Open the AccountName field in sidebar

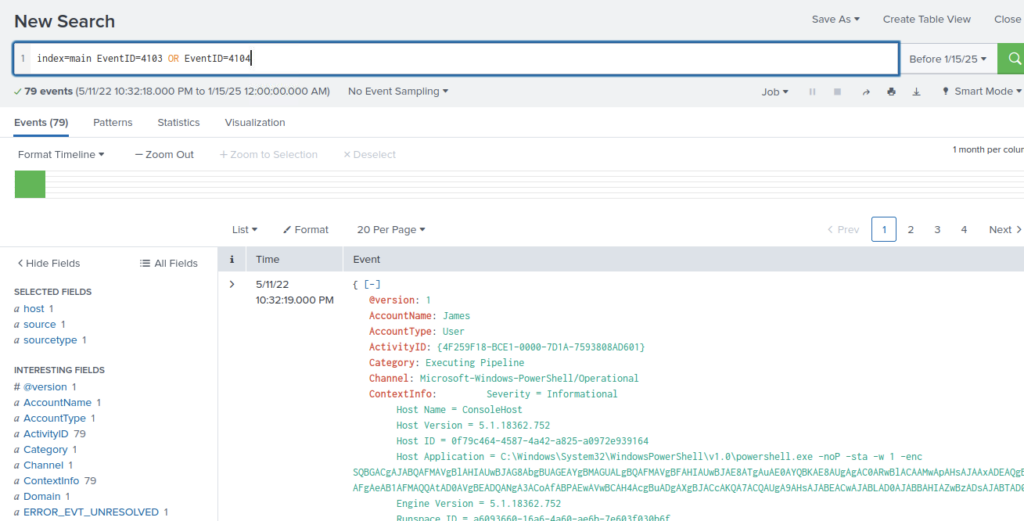[x=57, y=403]
